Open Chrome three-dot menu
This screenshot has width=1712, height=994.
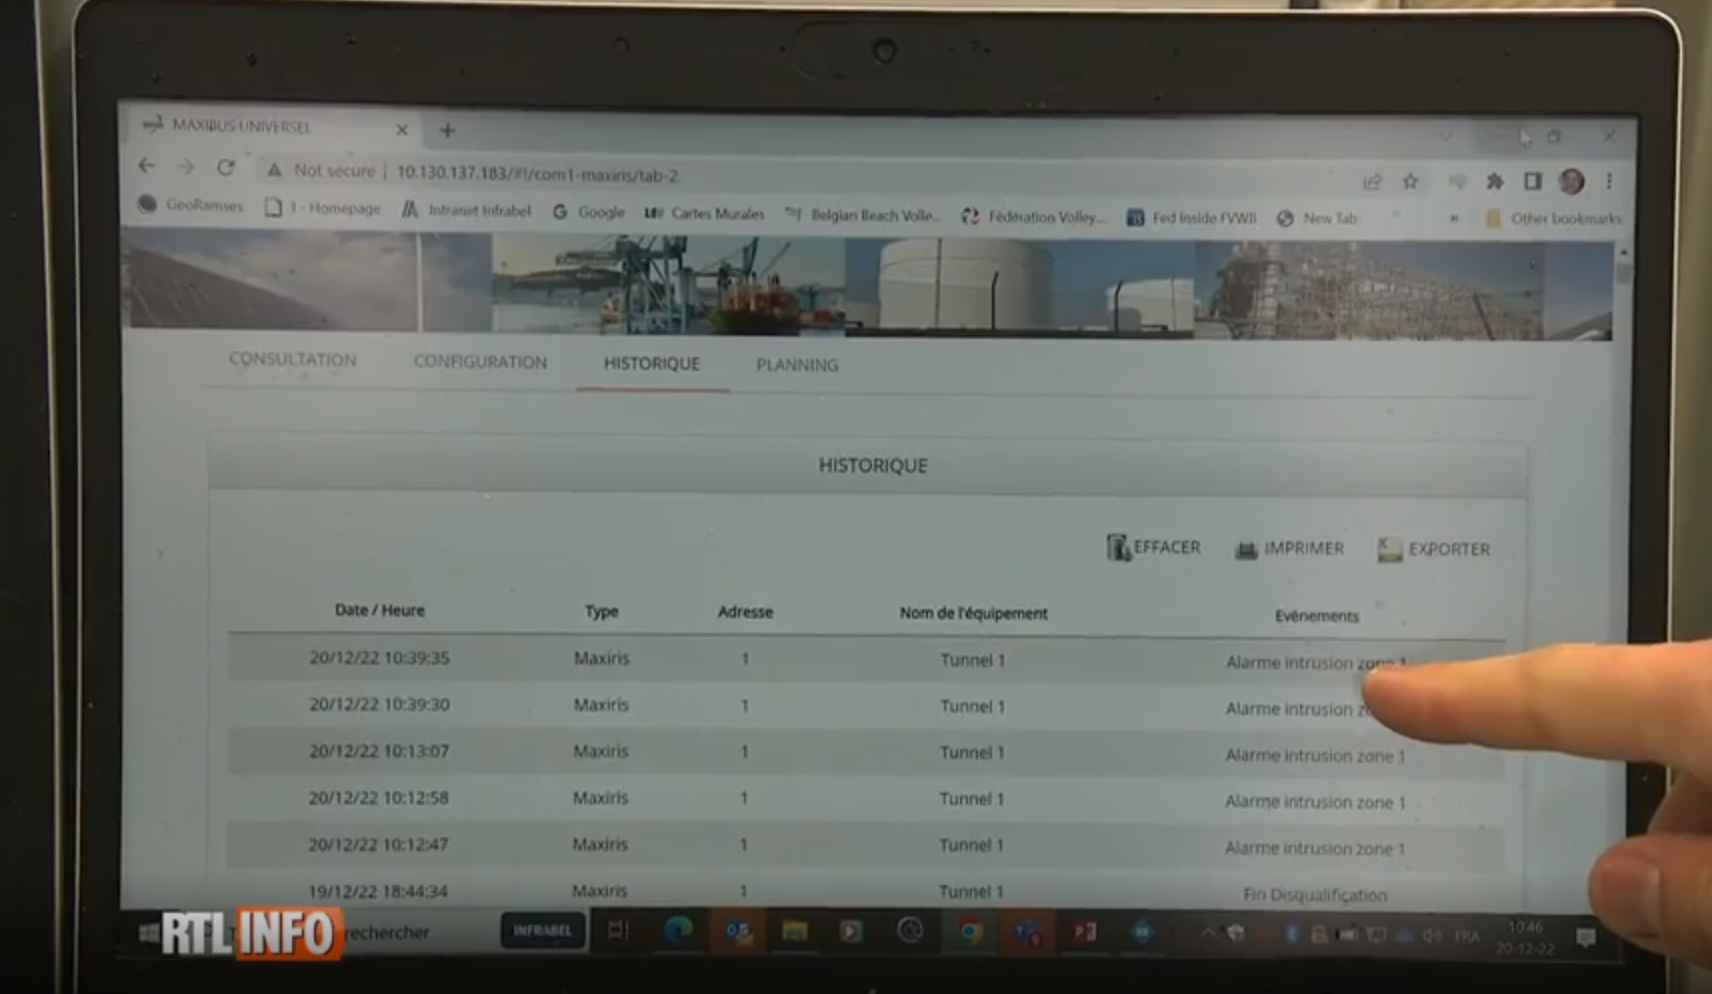click(x=1609, y=181)
